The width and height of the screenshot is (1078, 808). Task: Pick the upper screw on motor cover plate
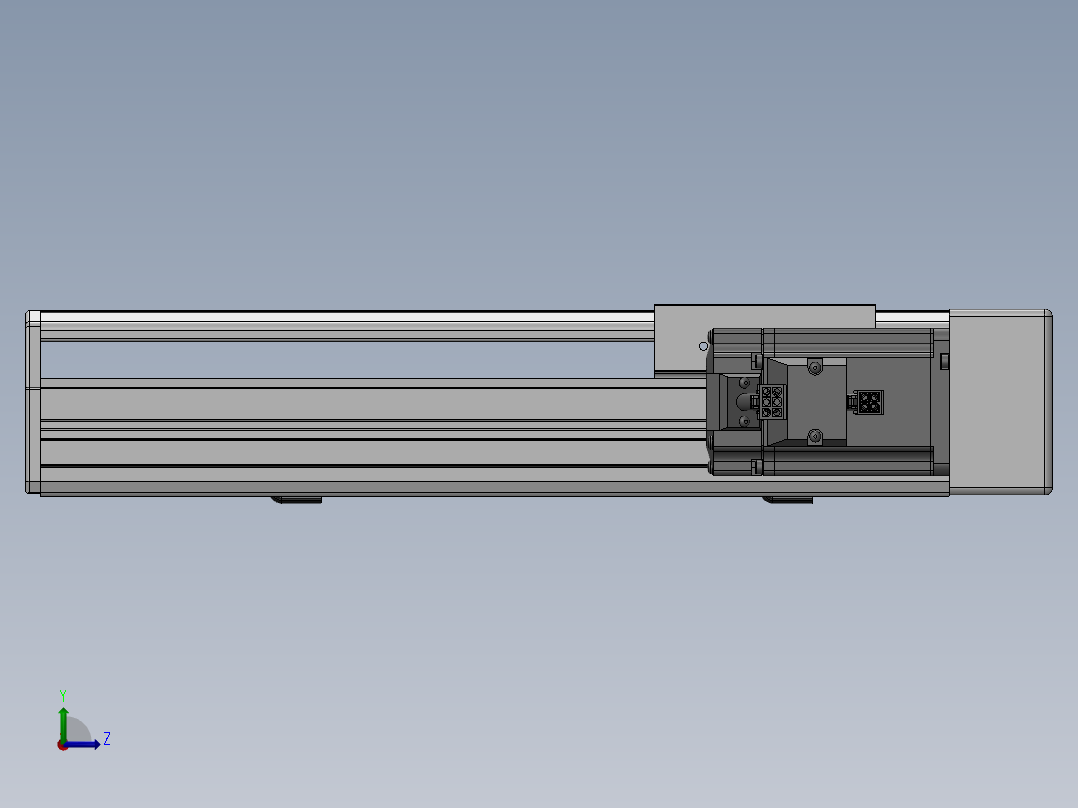tap(814, 368)
